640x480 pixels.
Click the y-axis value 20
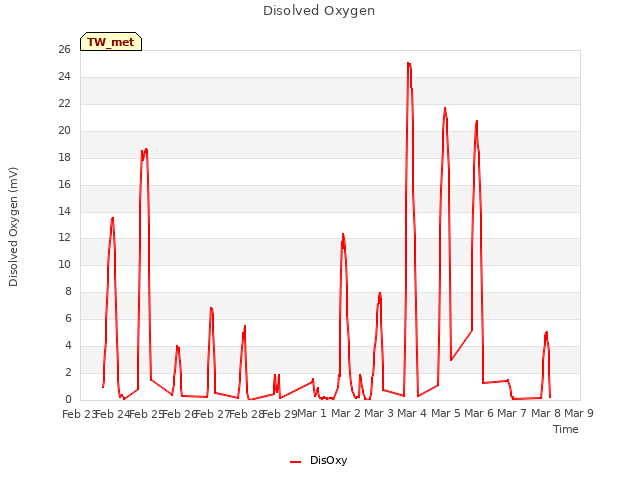coord(64,130)
